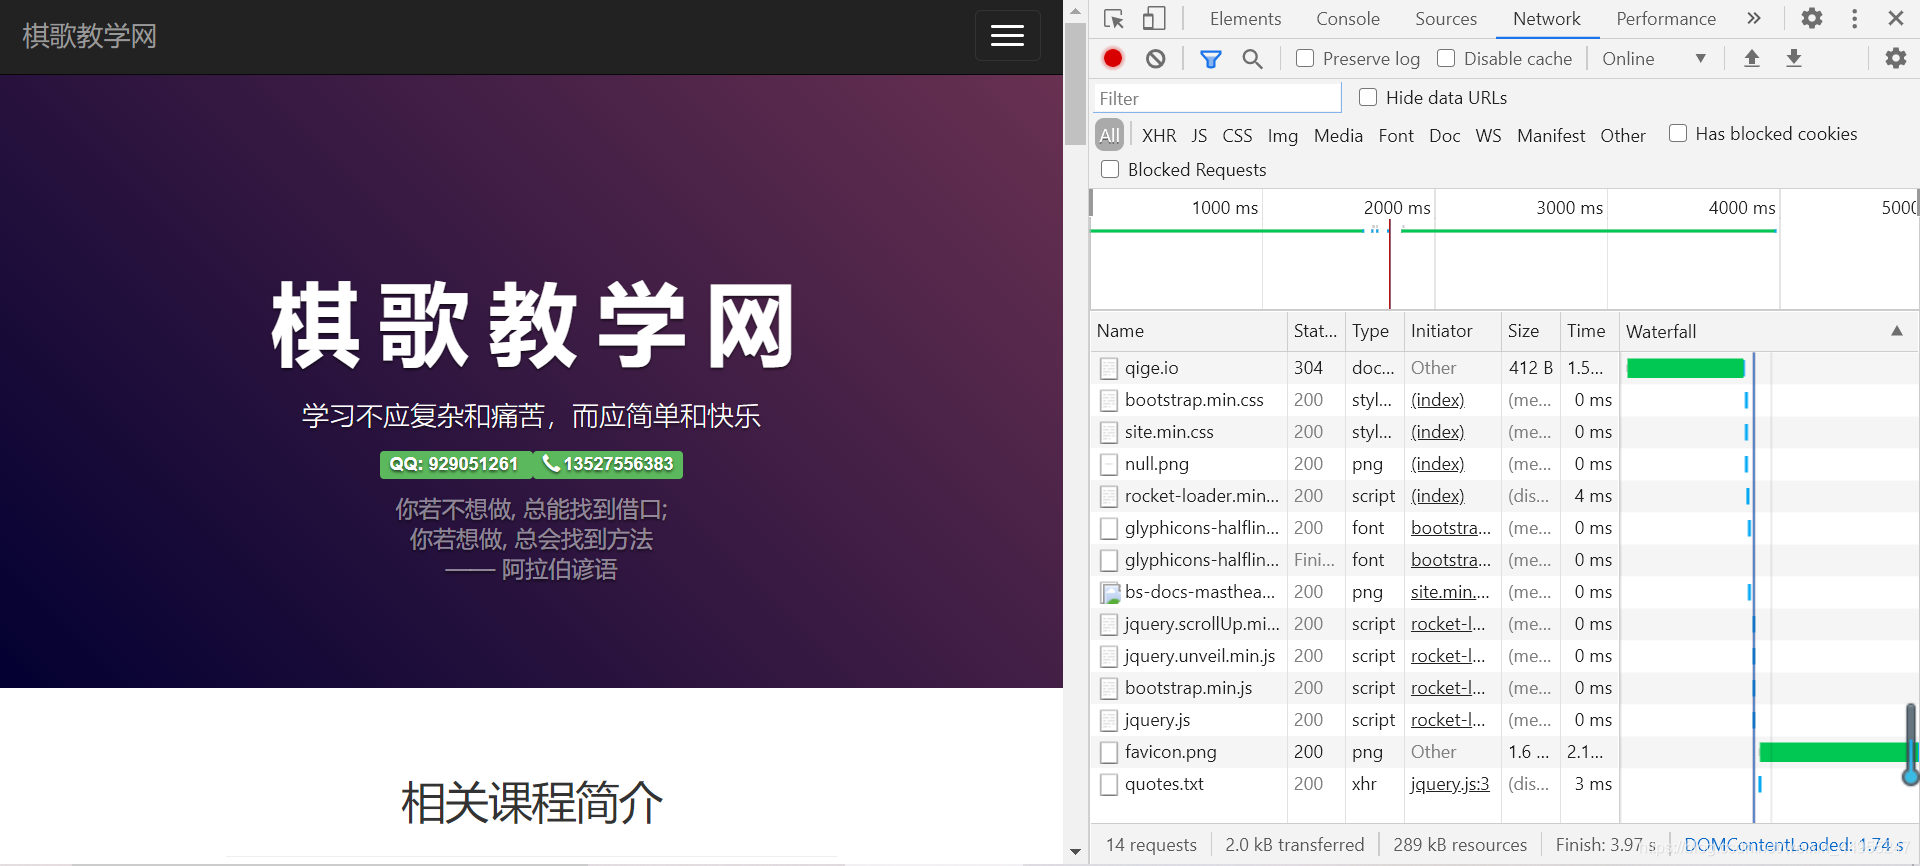
Task: Toggle the device toolbar icon
Action: [x=1154, y=19]
